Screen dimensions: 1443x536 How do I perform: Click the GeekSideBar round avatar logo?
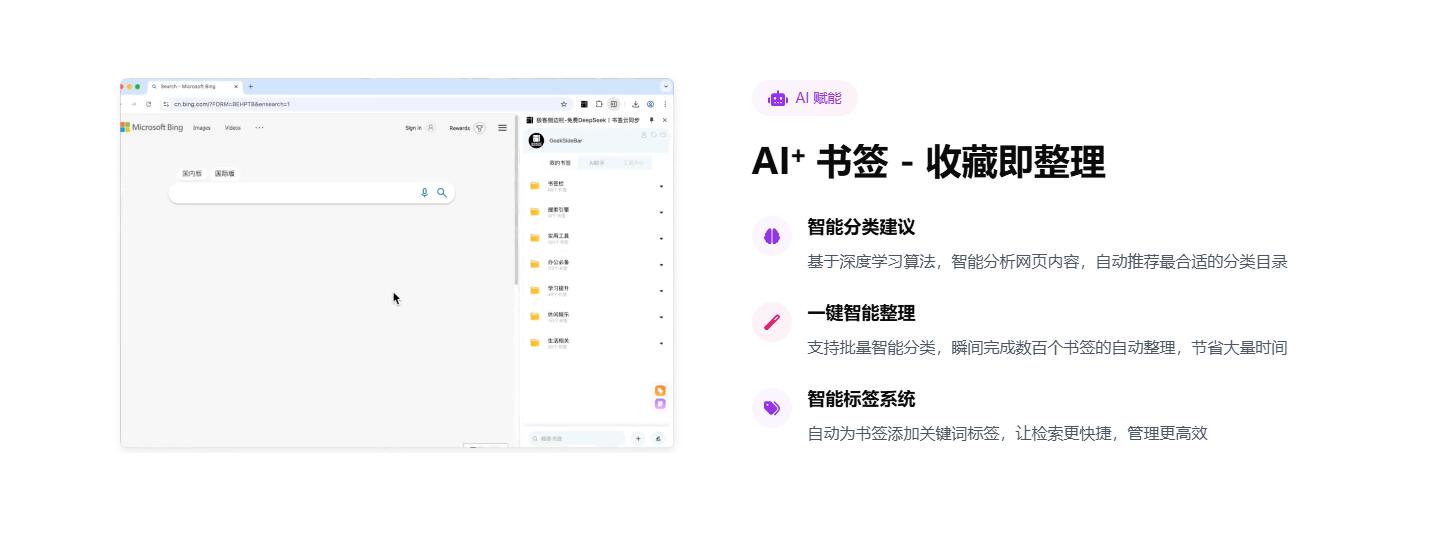click(537, 141)
